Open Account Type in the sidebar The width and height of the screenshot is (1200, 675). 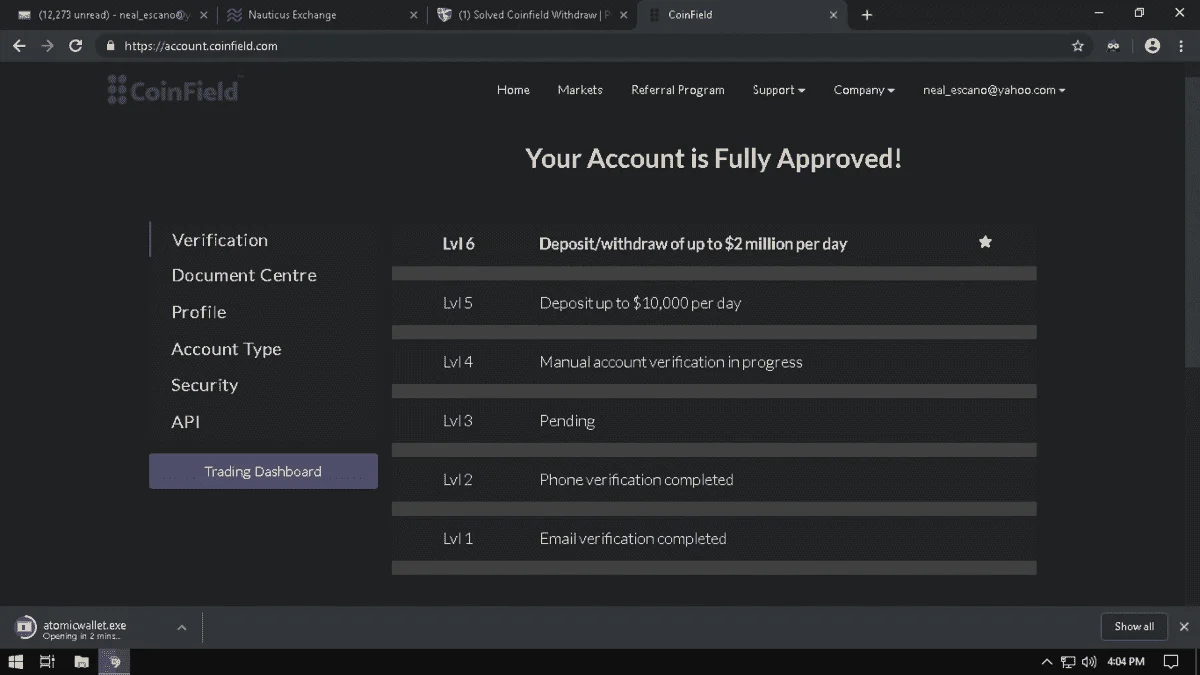pos(226,349)
